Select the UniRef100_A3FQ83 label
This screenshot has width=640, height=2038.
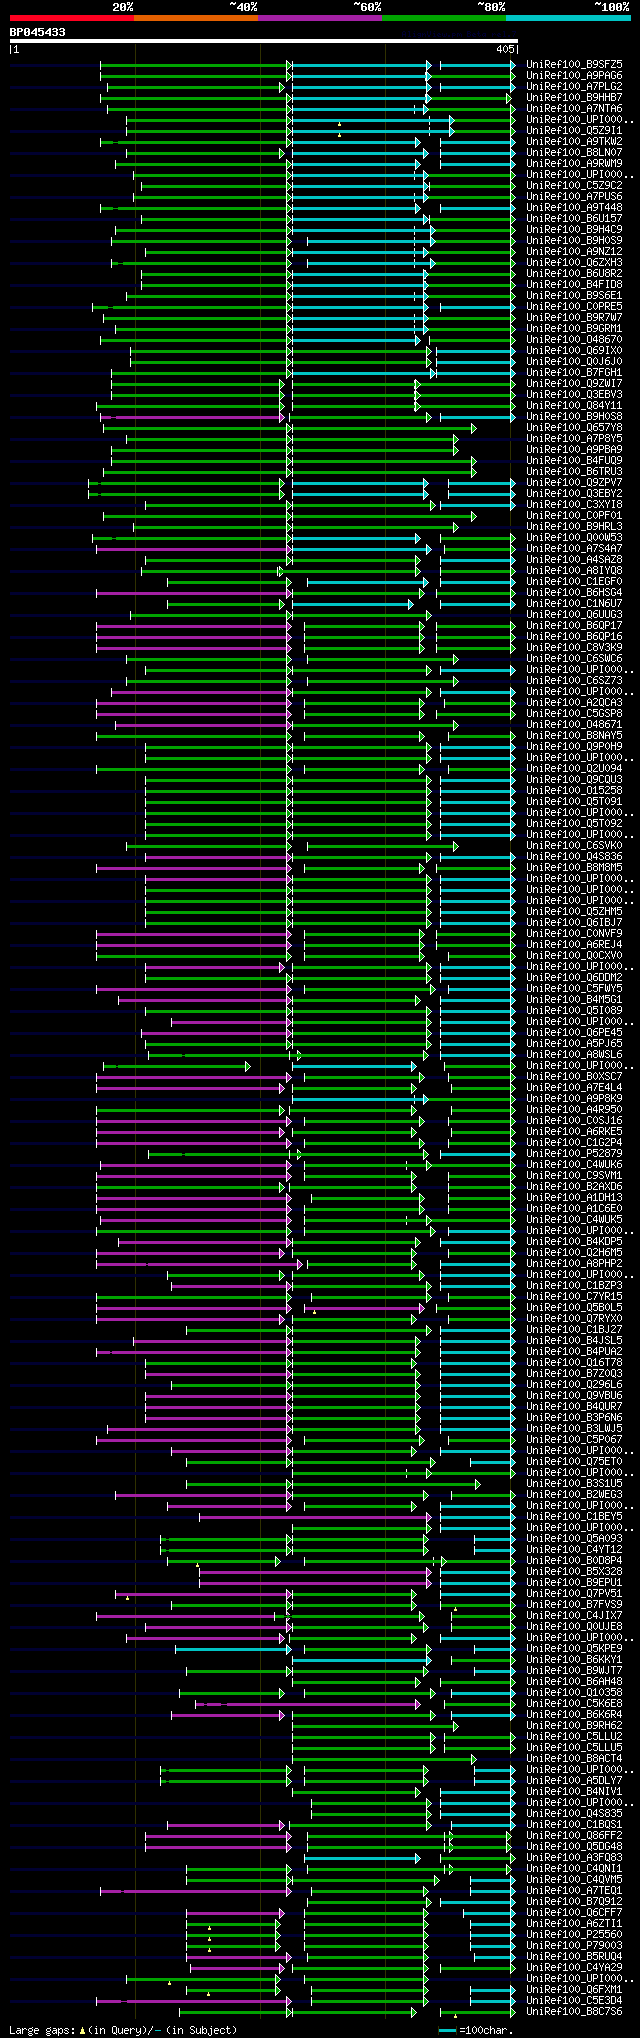point(574,1857)
